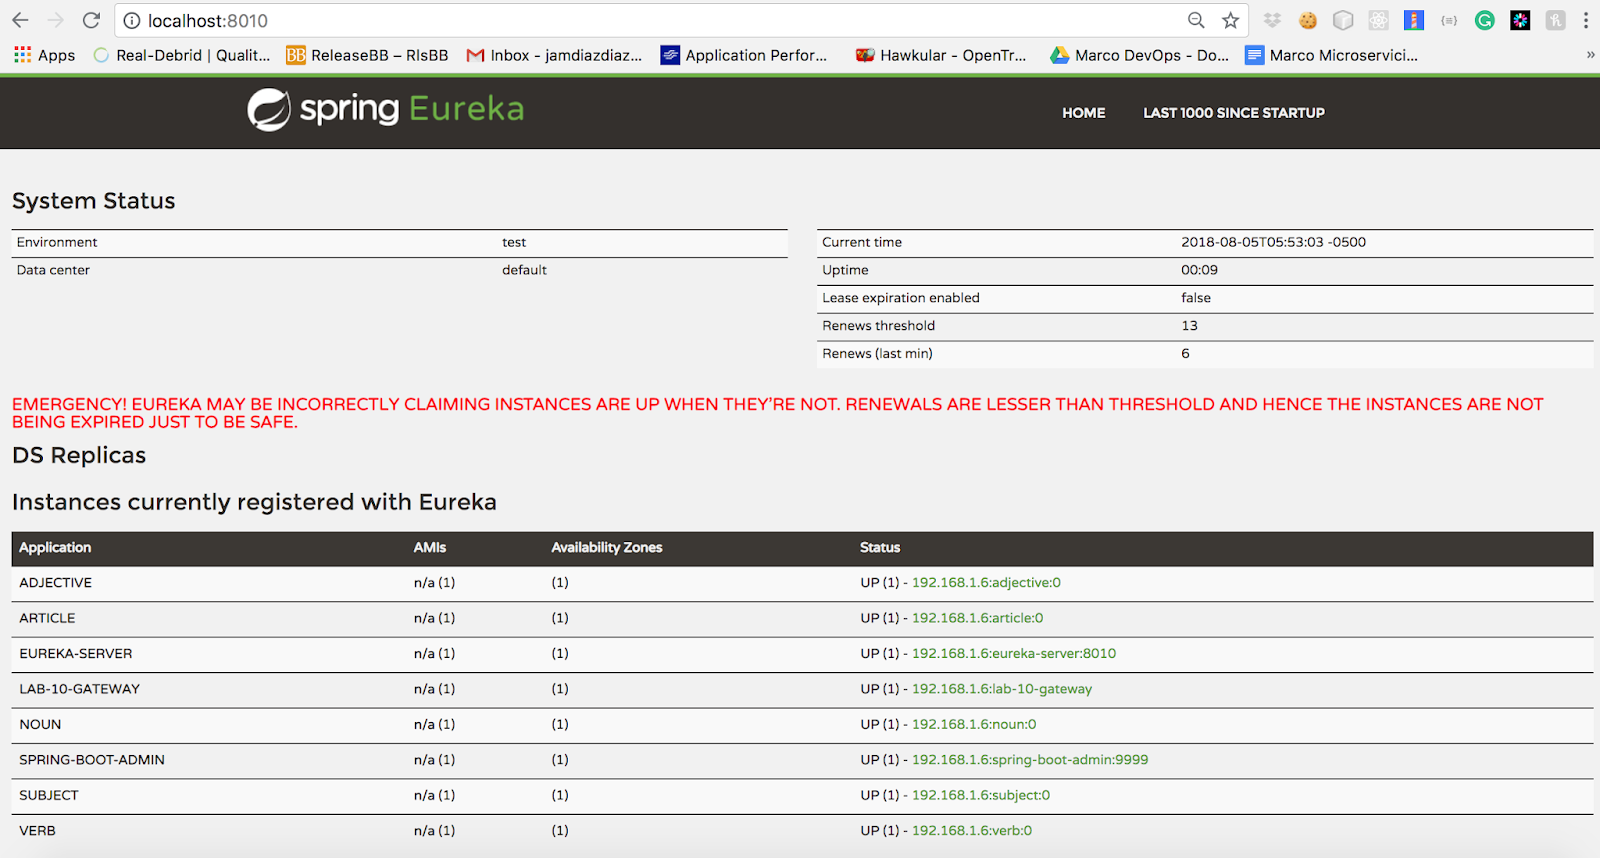Click the Status column header
Image resolution: width=1600 pixels, height=858 pixels.
pos(880,548)
